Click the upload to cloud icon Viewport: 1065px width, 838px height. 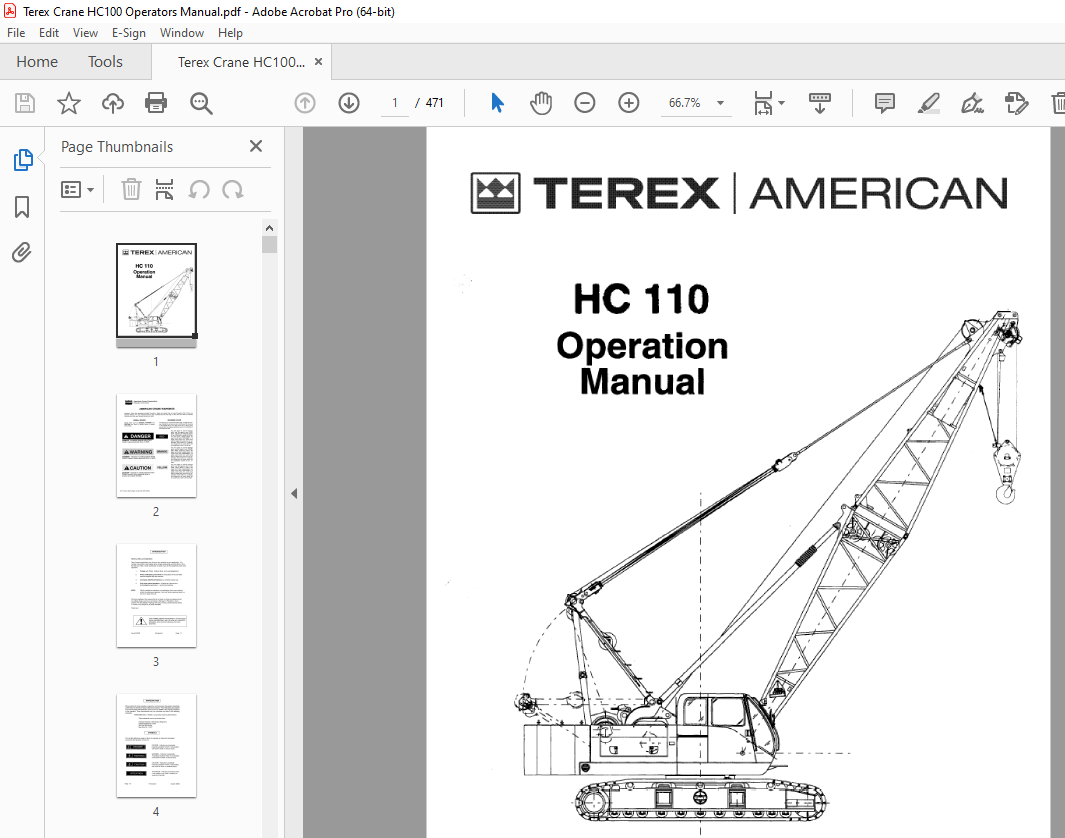pyautogui.click(x=113, y=103)
